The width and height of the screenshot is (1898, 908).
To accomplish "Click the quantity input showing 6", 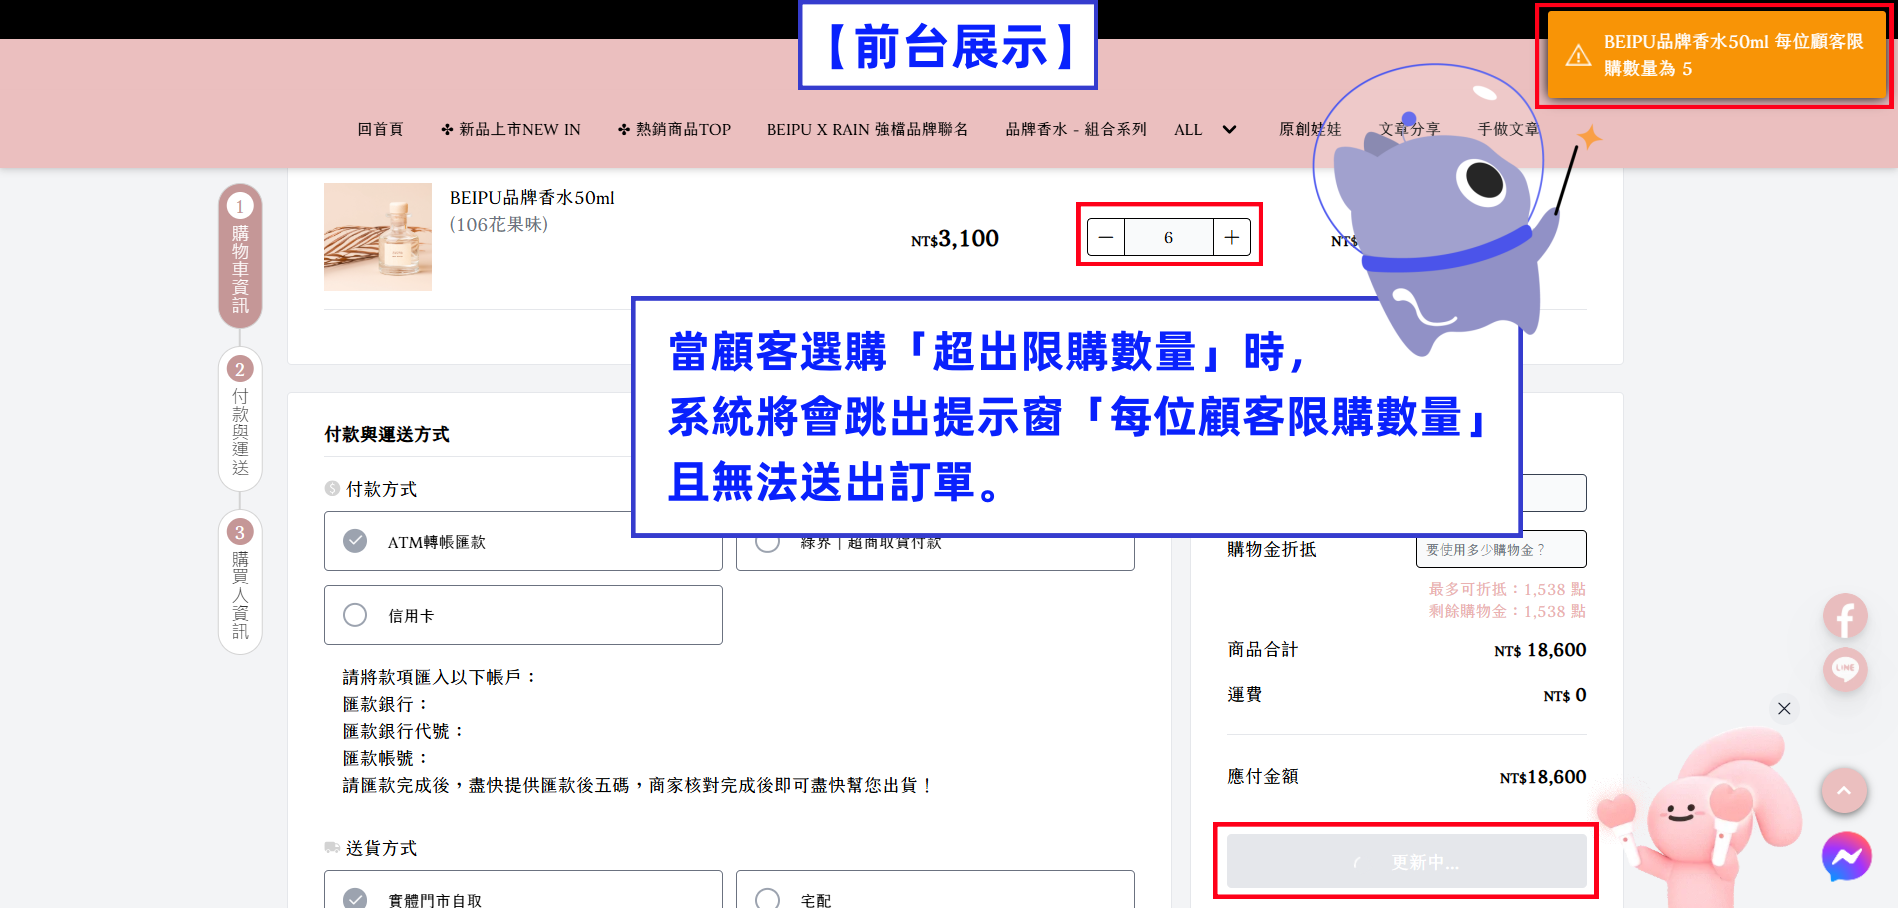I will (x=1169, y=237).
